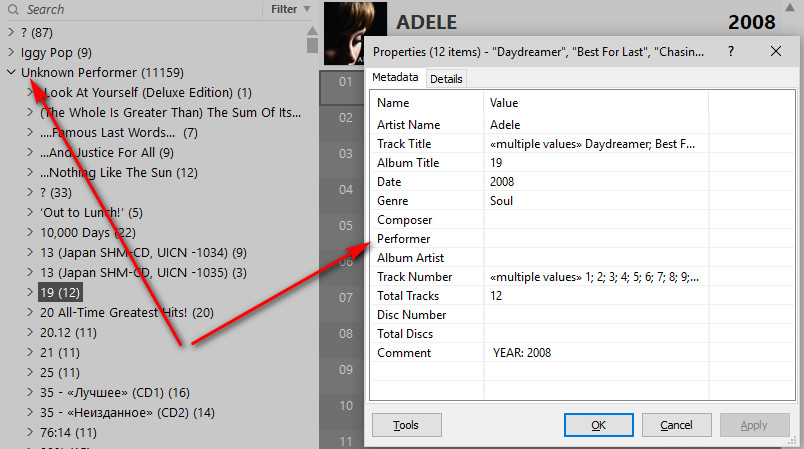Close the Properties dialog

click(x=776, y=51)
